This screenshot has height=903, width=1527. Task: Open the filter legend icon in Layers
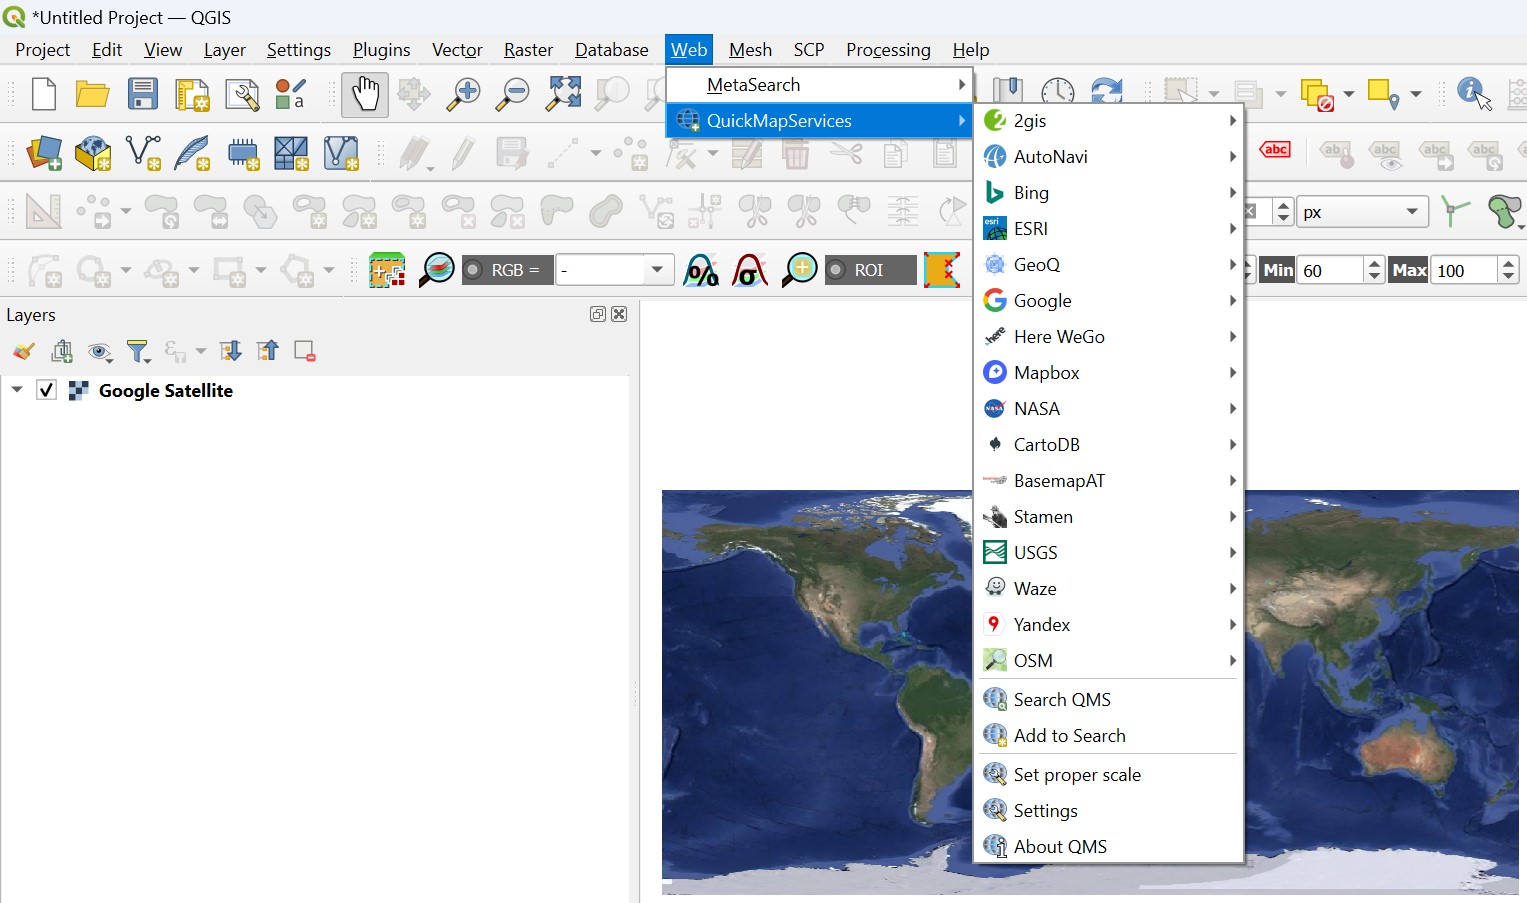point(137,351)
